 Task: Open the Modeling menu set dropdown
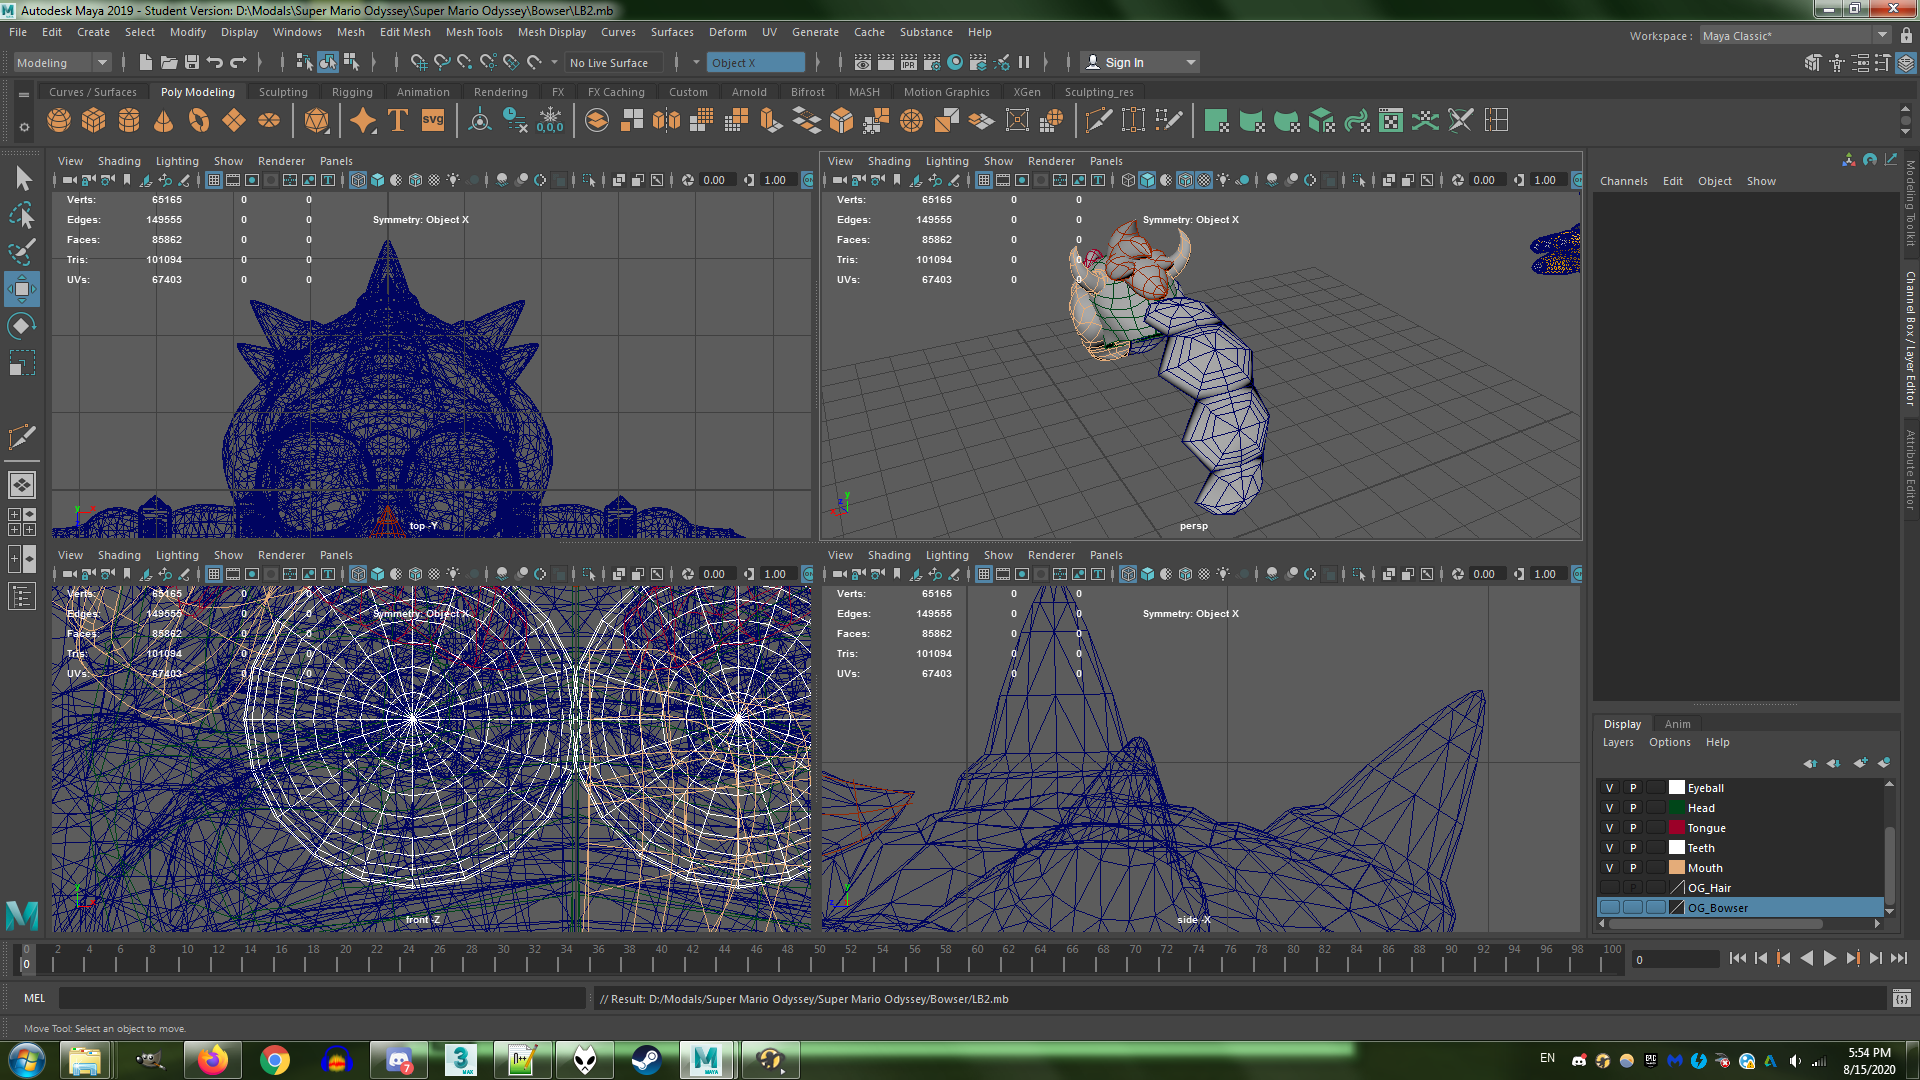(x=62, y=62)
